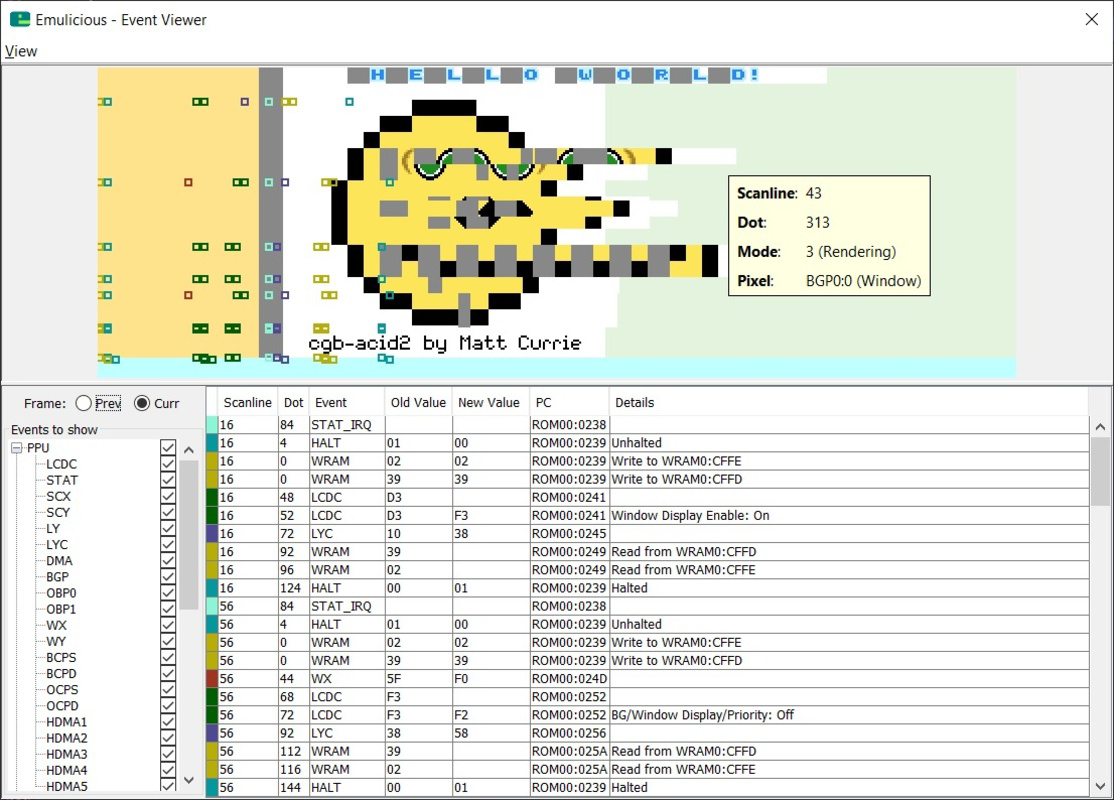Image resolution: width=1114 pixels, height=800 pixels.
Task: Click the purple LYC row 58 color swatch
Action: click(212, 733)
